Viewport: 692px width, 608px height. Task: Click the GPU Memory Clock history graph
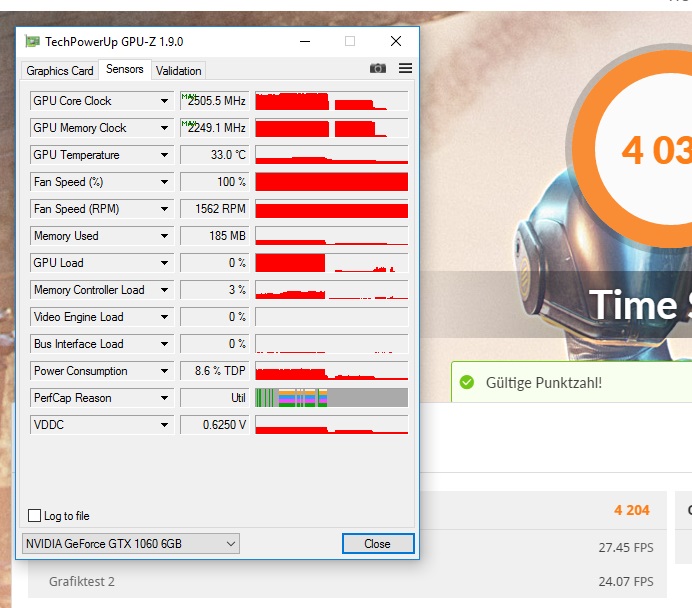point(331,128)
